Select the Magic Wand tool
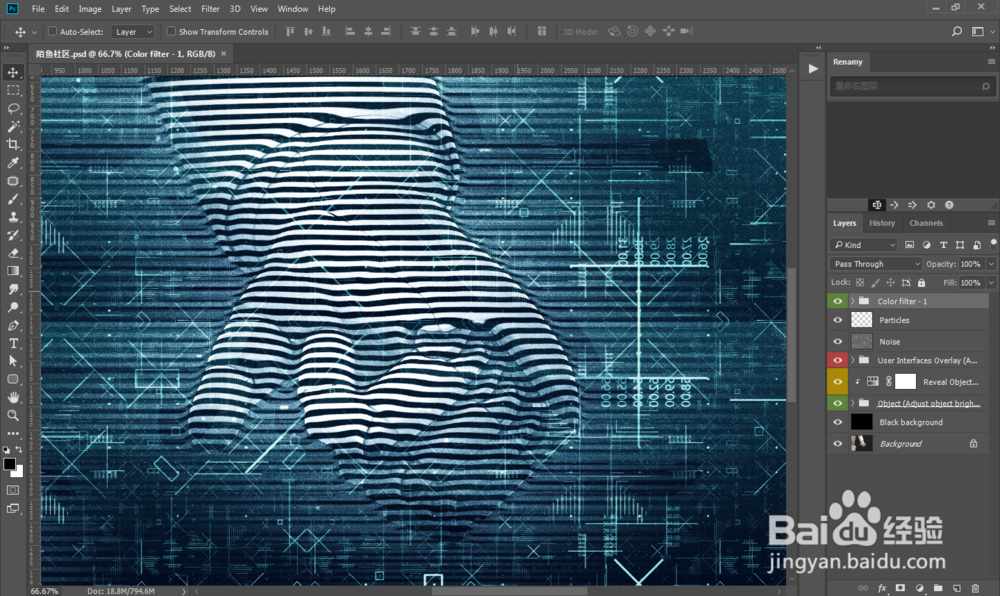This screenshot has width=1000, height=596. tap(13, 126)
